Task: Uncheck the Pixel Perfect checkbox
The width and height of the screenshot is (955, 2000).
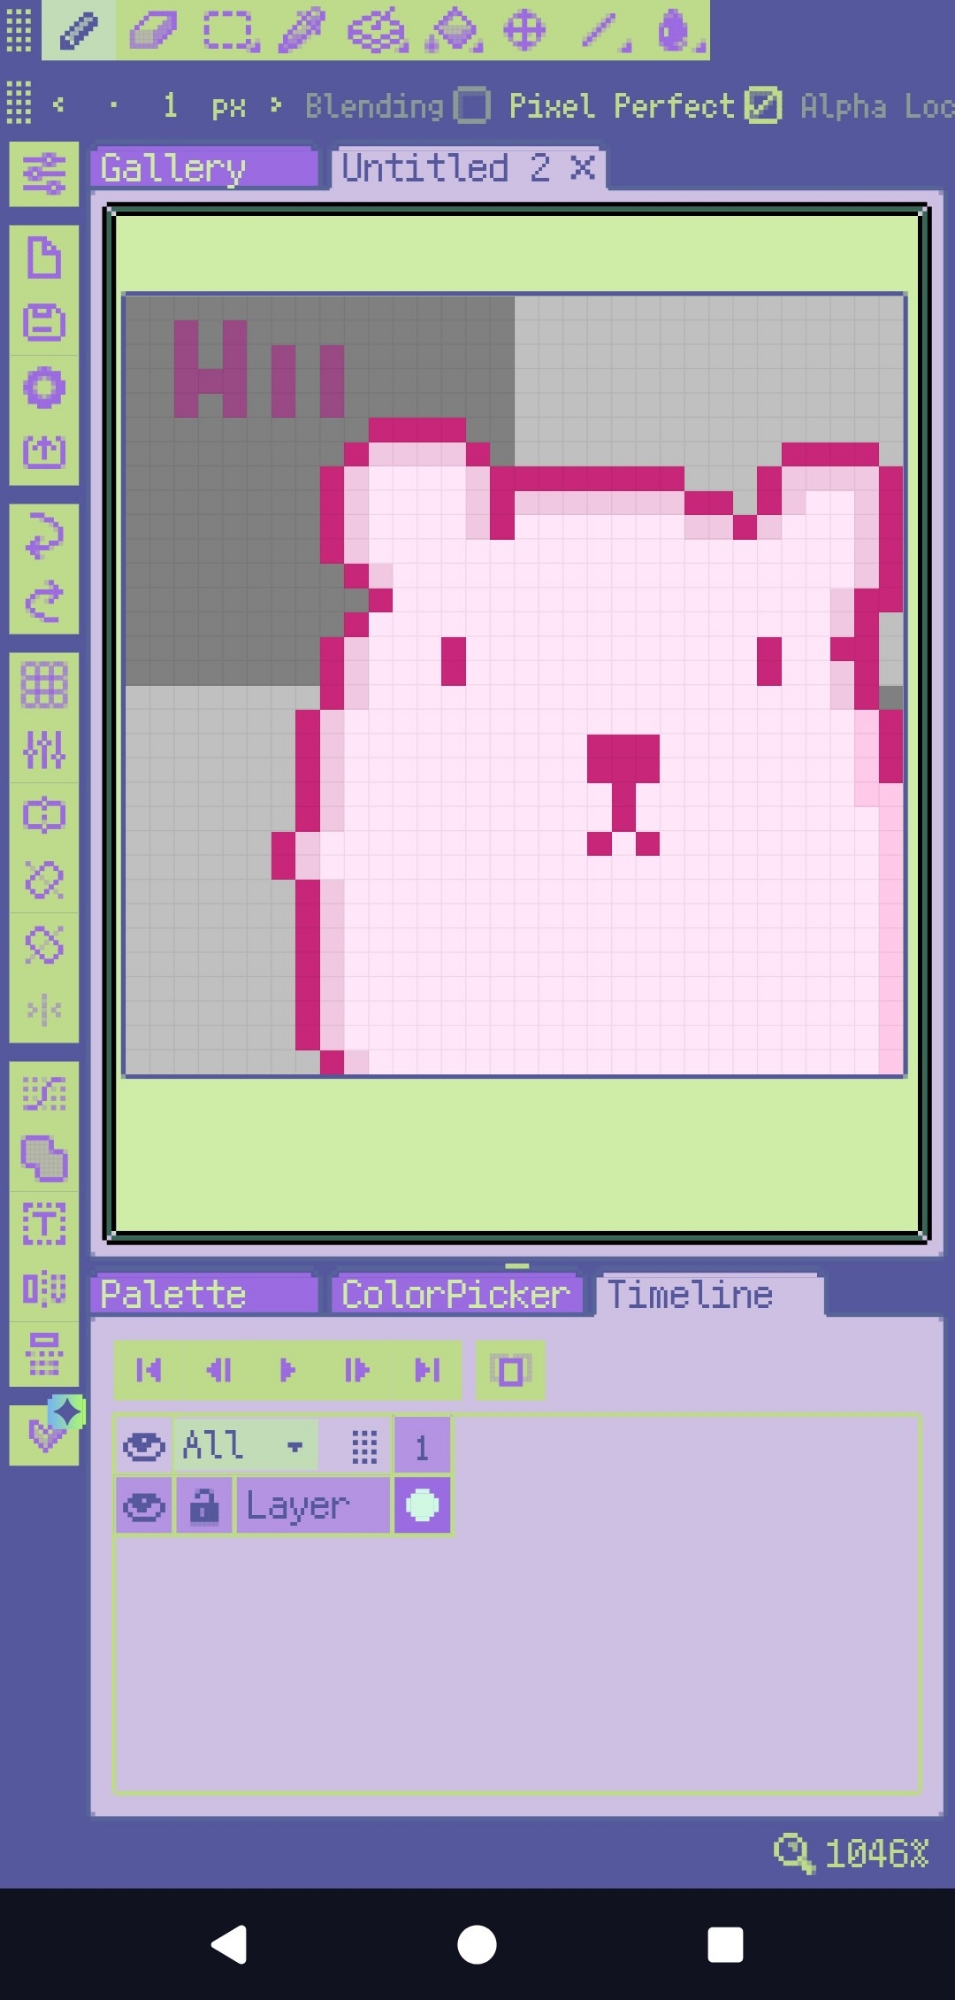Action: [764, 105]
